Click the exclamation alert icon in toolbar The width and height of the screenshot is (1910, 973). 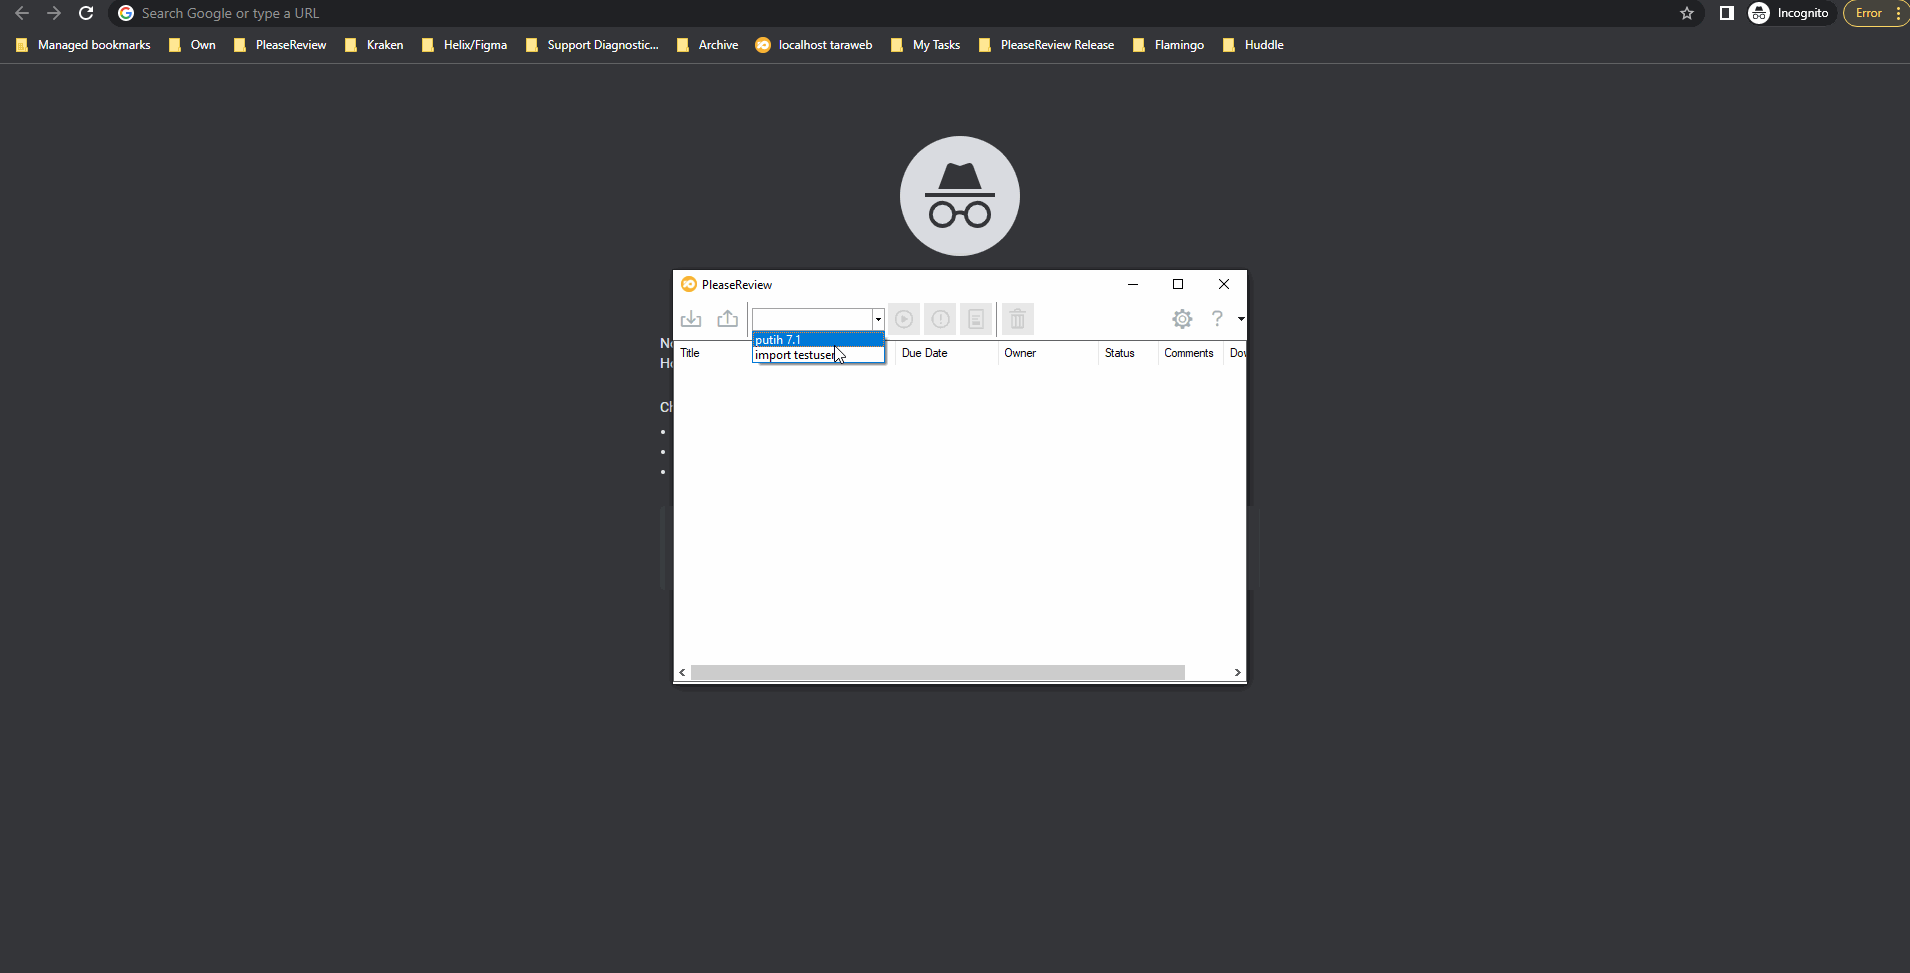click(940, 319)
